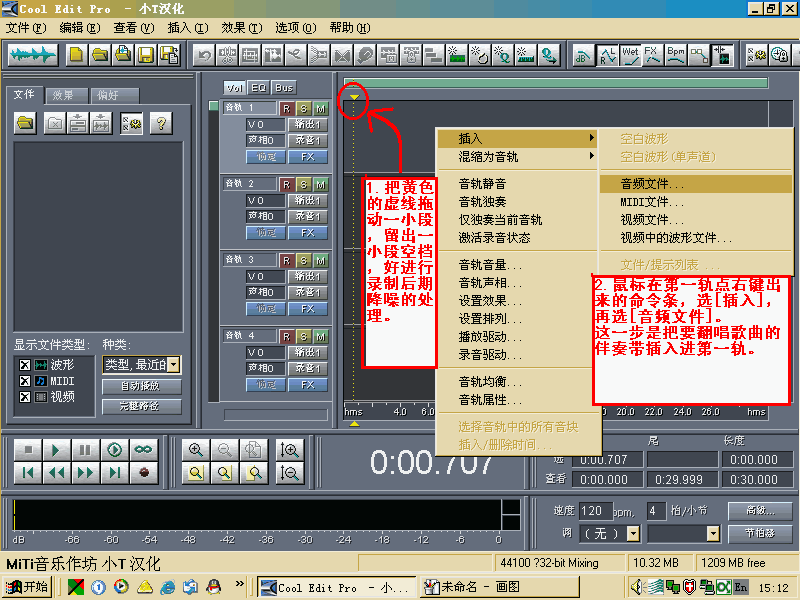Screen dimensions: 800x600
Task: Choose 音频文件... from the insert submenu
Action: pos(696,184)
